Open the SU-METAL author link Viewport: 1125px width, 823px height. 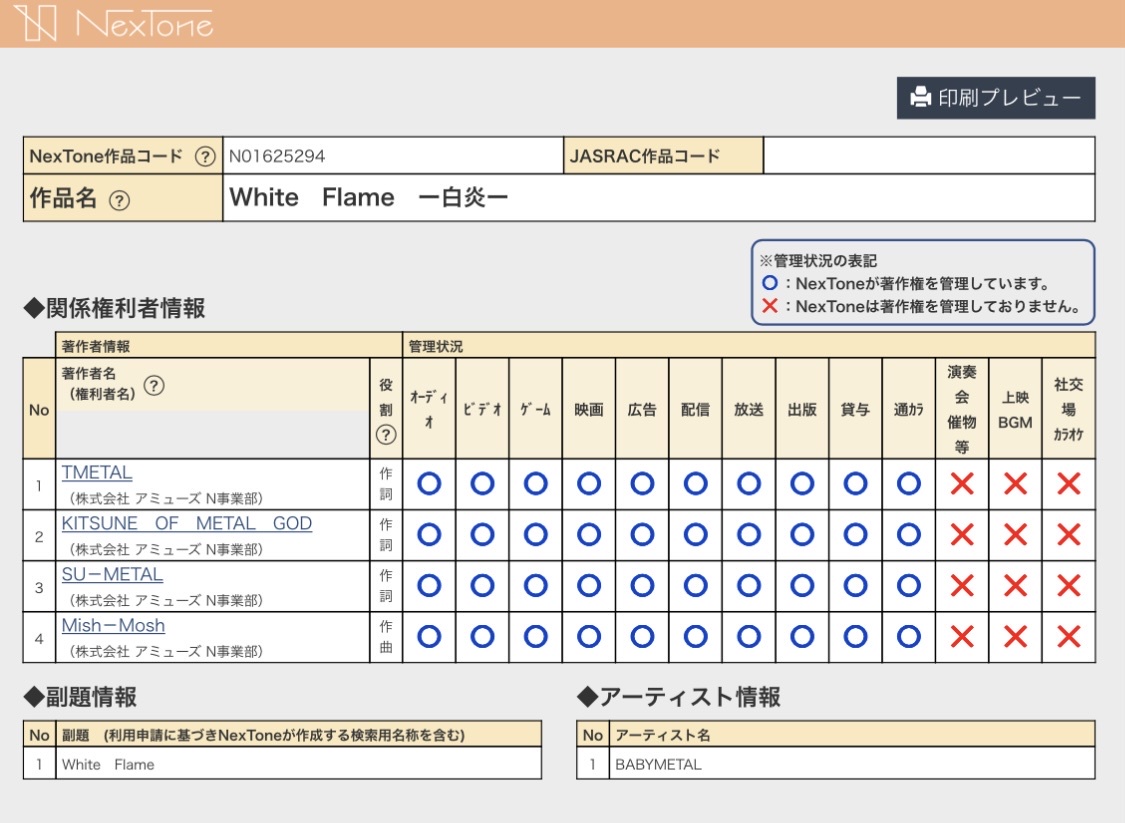pos(112,575)
